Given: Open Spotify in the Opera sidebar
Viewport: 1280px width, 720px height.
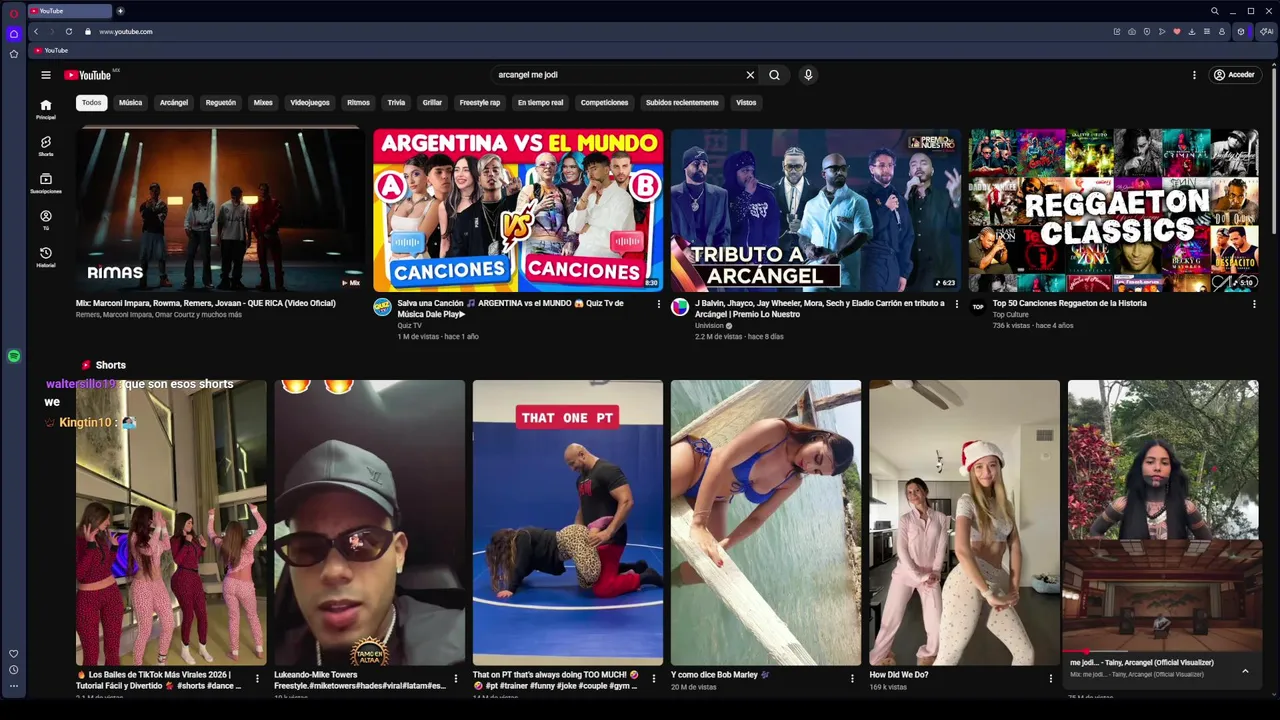Looking at the screenshot, I should (14, 356).
